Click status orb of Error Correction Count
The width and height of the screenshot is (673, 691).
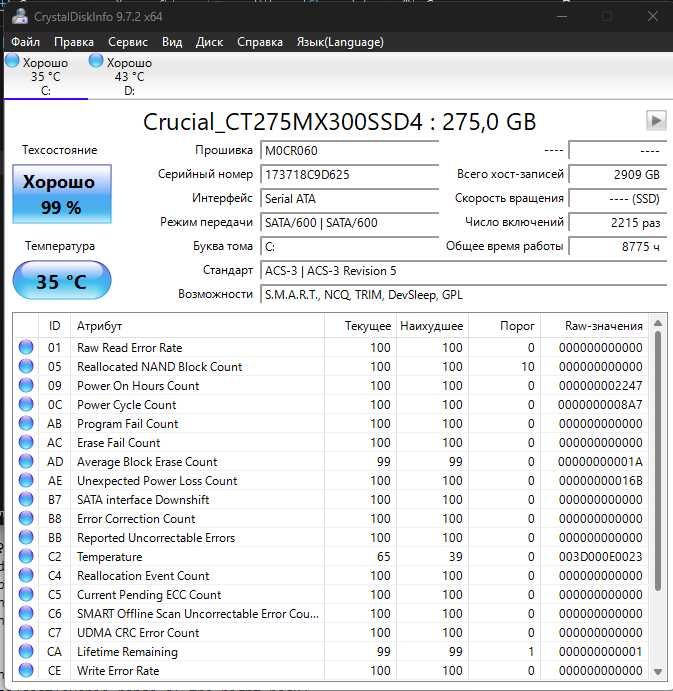click(x=26, y=518)
